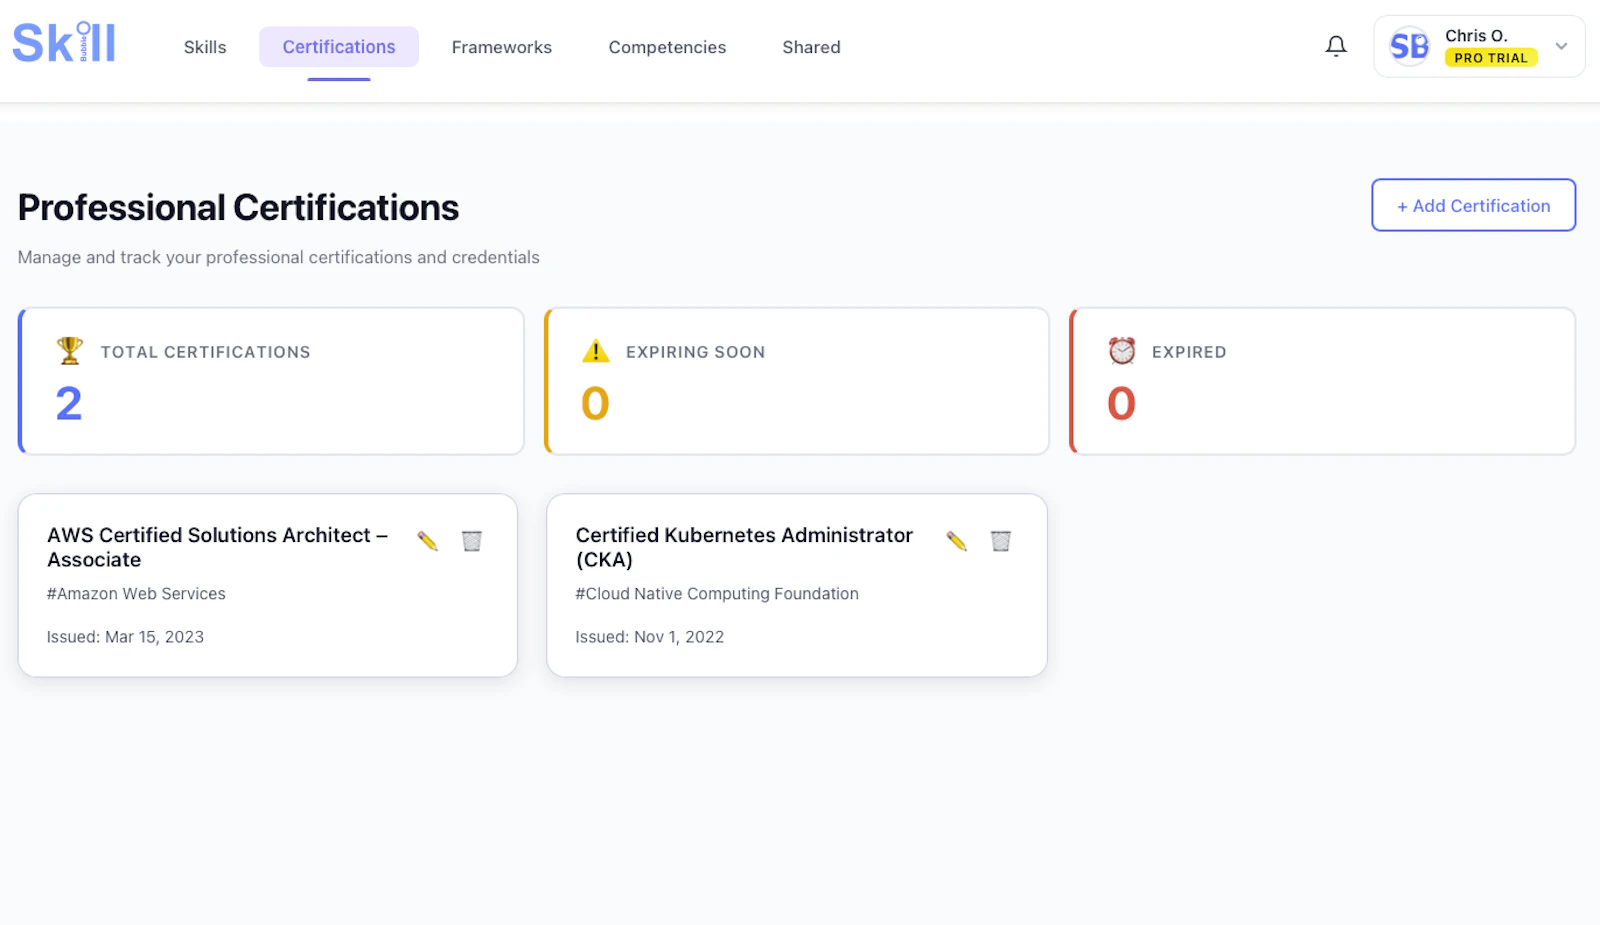Click the Issued: Mar 15, 2023 date

125,637
